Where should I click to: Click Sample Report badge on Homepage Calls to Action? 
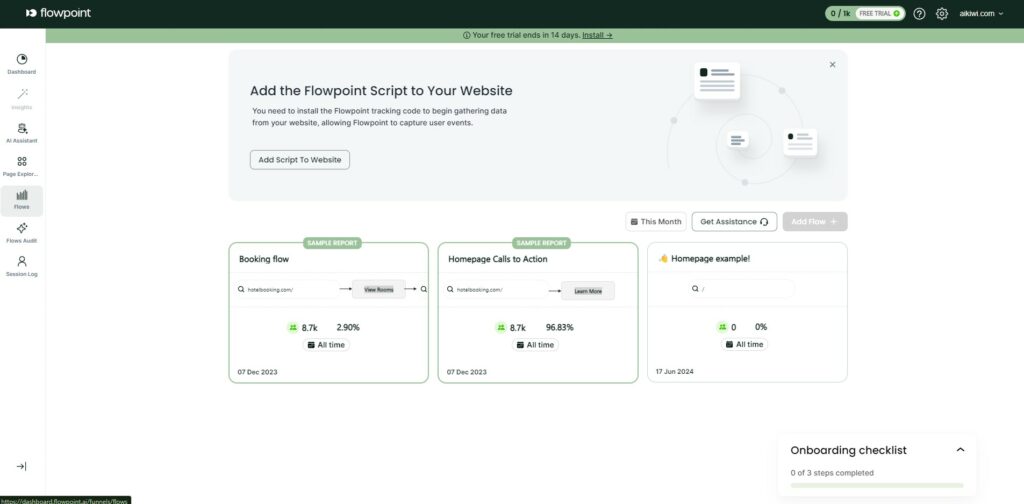pos(541,243)
